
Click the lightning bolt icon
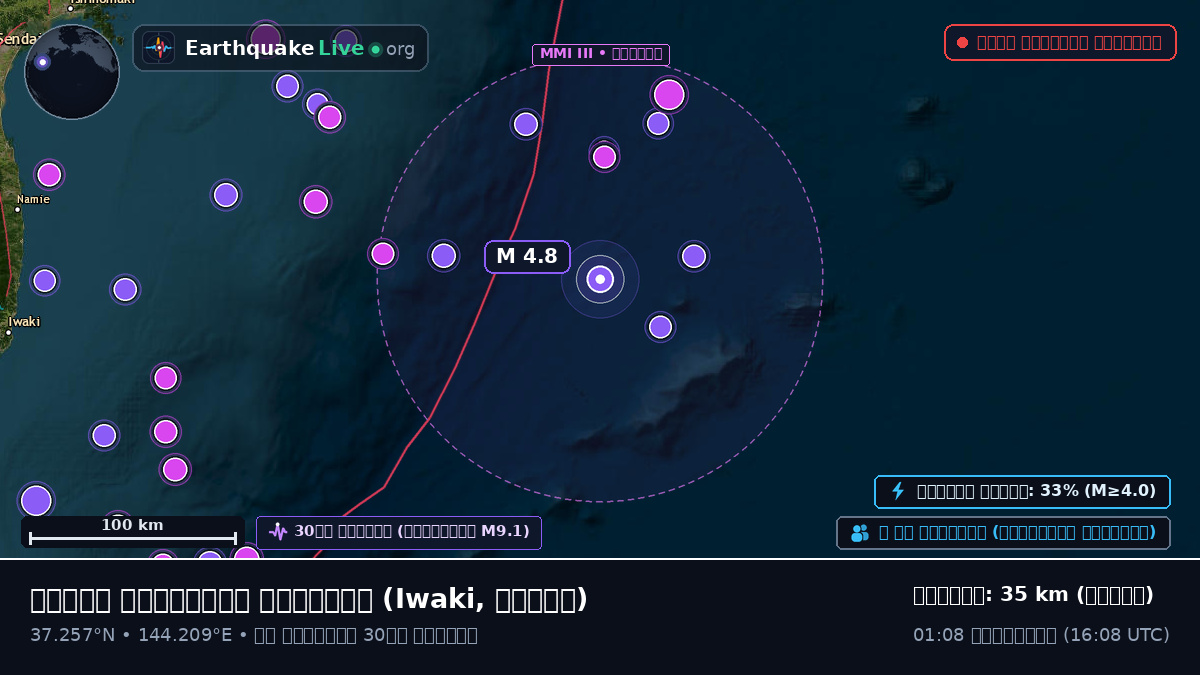[x=898, y=491]
